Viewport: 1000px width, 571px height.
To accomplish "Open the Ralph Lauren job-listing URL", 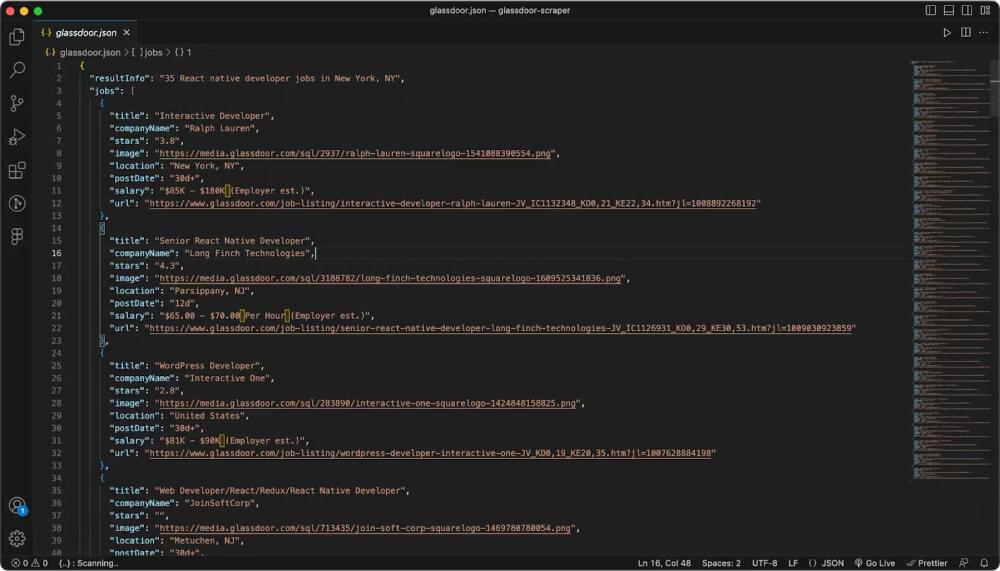I will click(452, 204).
